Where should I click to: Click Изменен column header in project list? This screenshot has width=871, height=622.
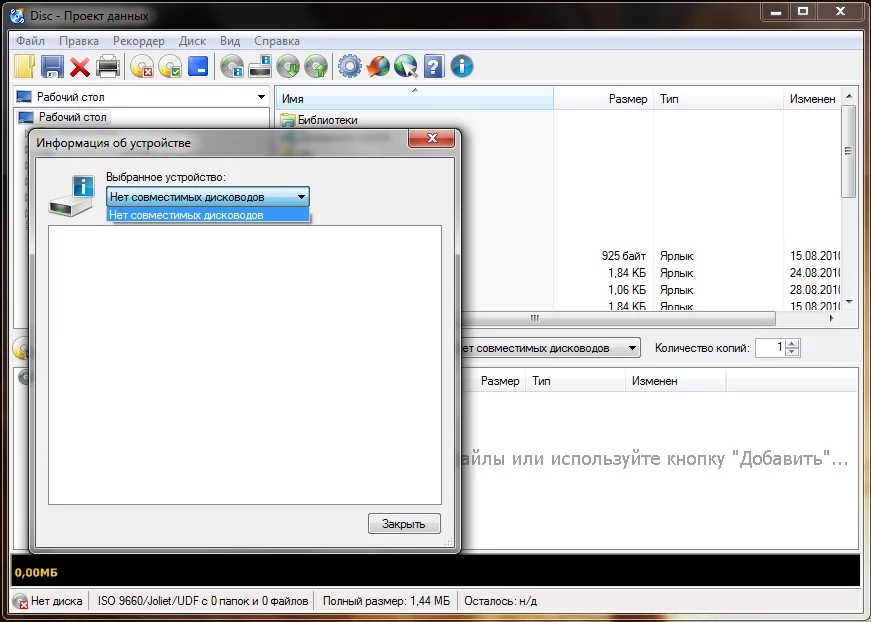pyautogui.click(x=675, y=381)
